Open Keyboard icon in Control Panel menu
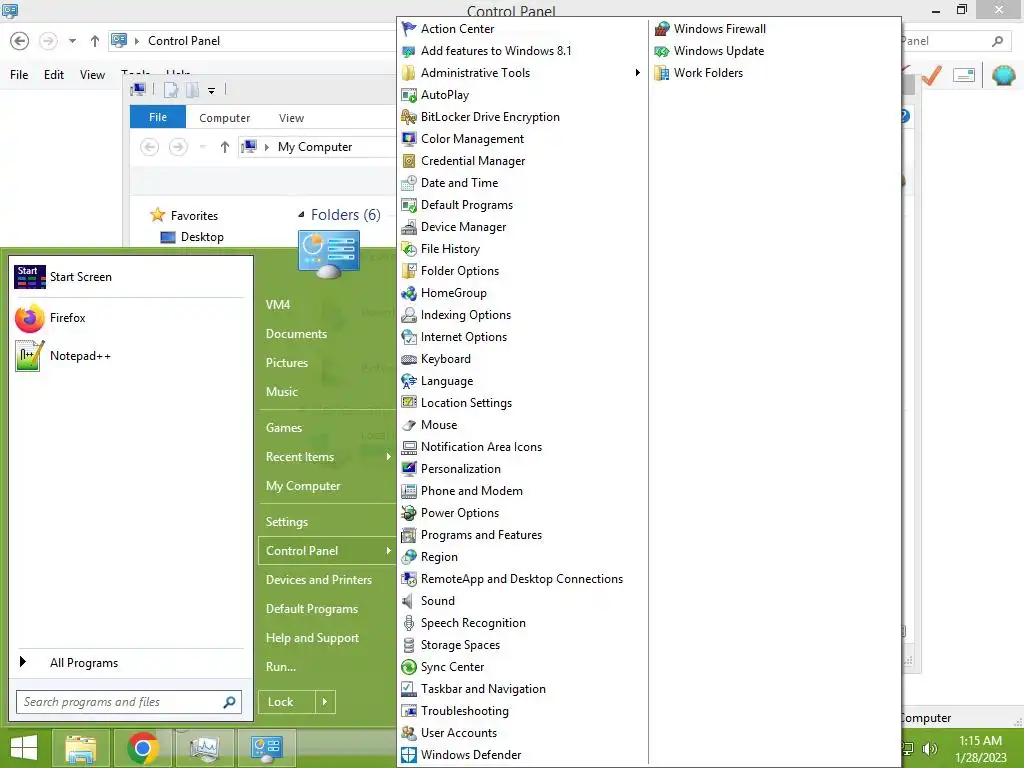The image size is (1024, 768). (409, 359)
